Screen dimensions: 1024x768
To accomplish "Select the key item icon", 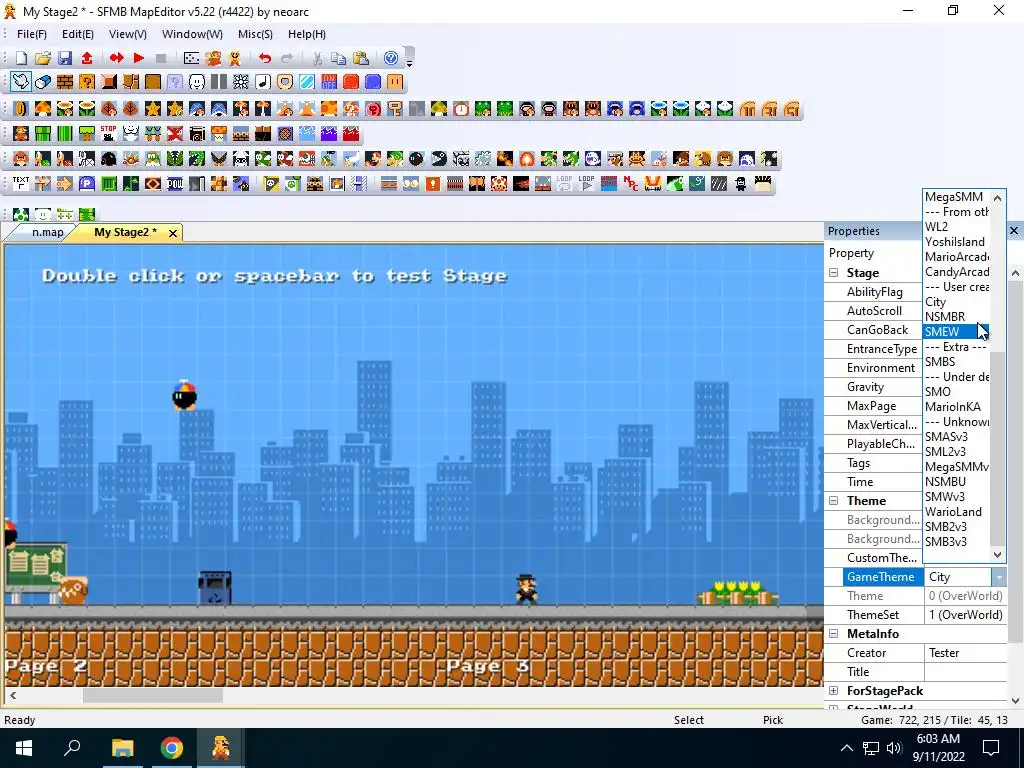I will pos(394,109).
